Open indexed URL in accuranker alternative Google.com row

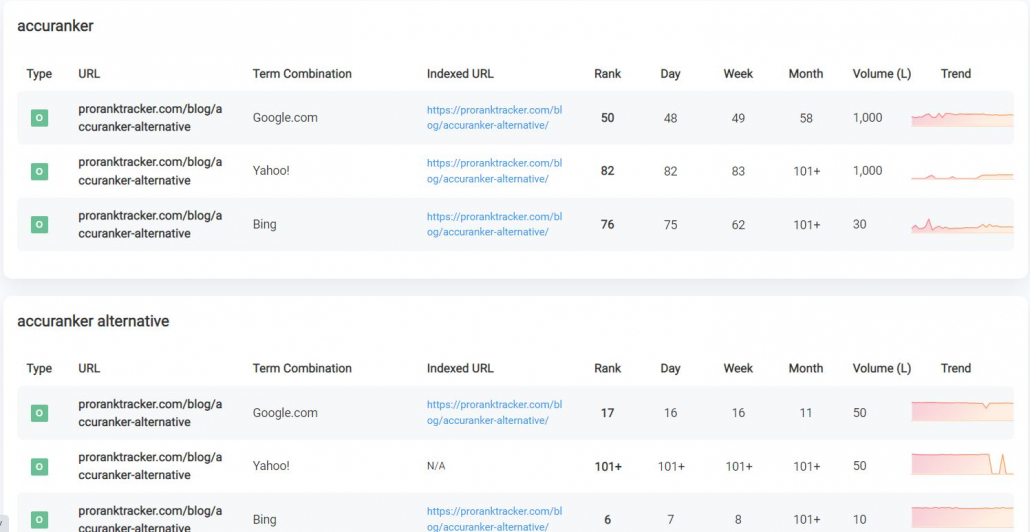494,412
